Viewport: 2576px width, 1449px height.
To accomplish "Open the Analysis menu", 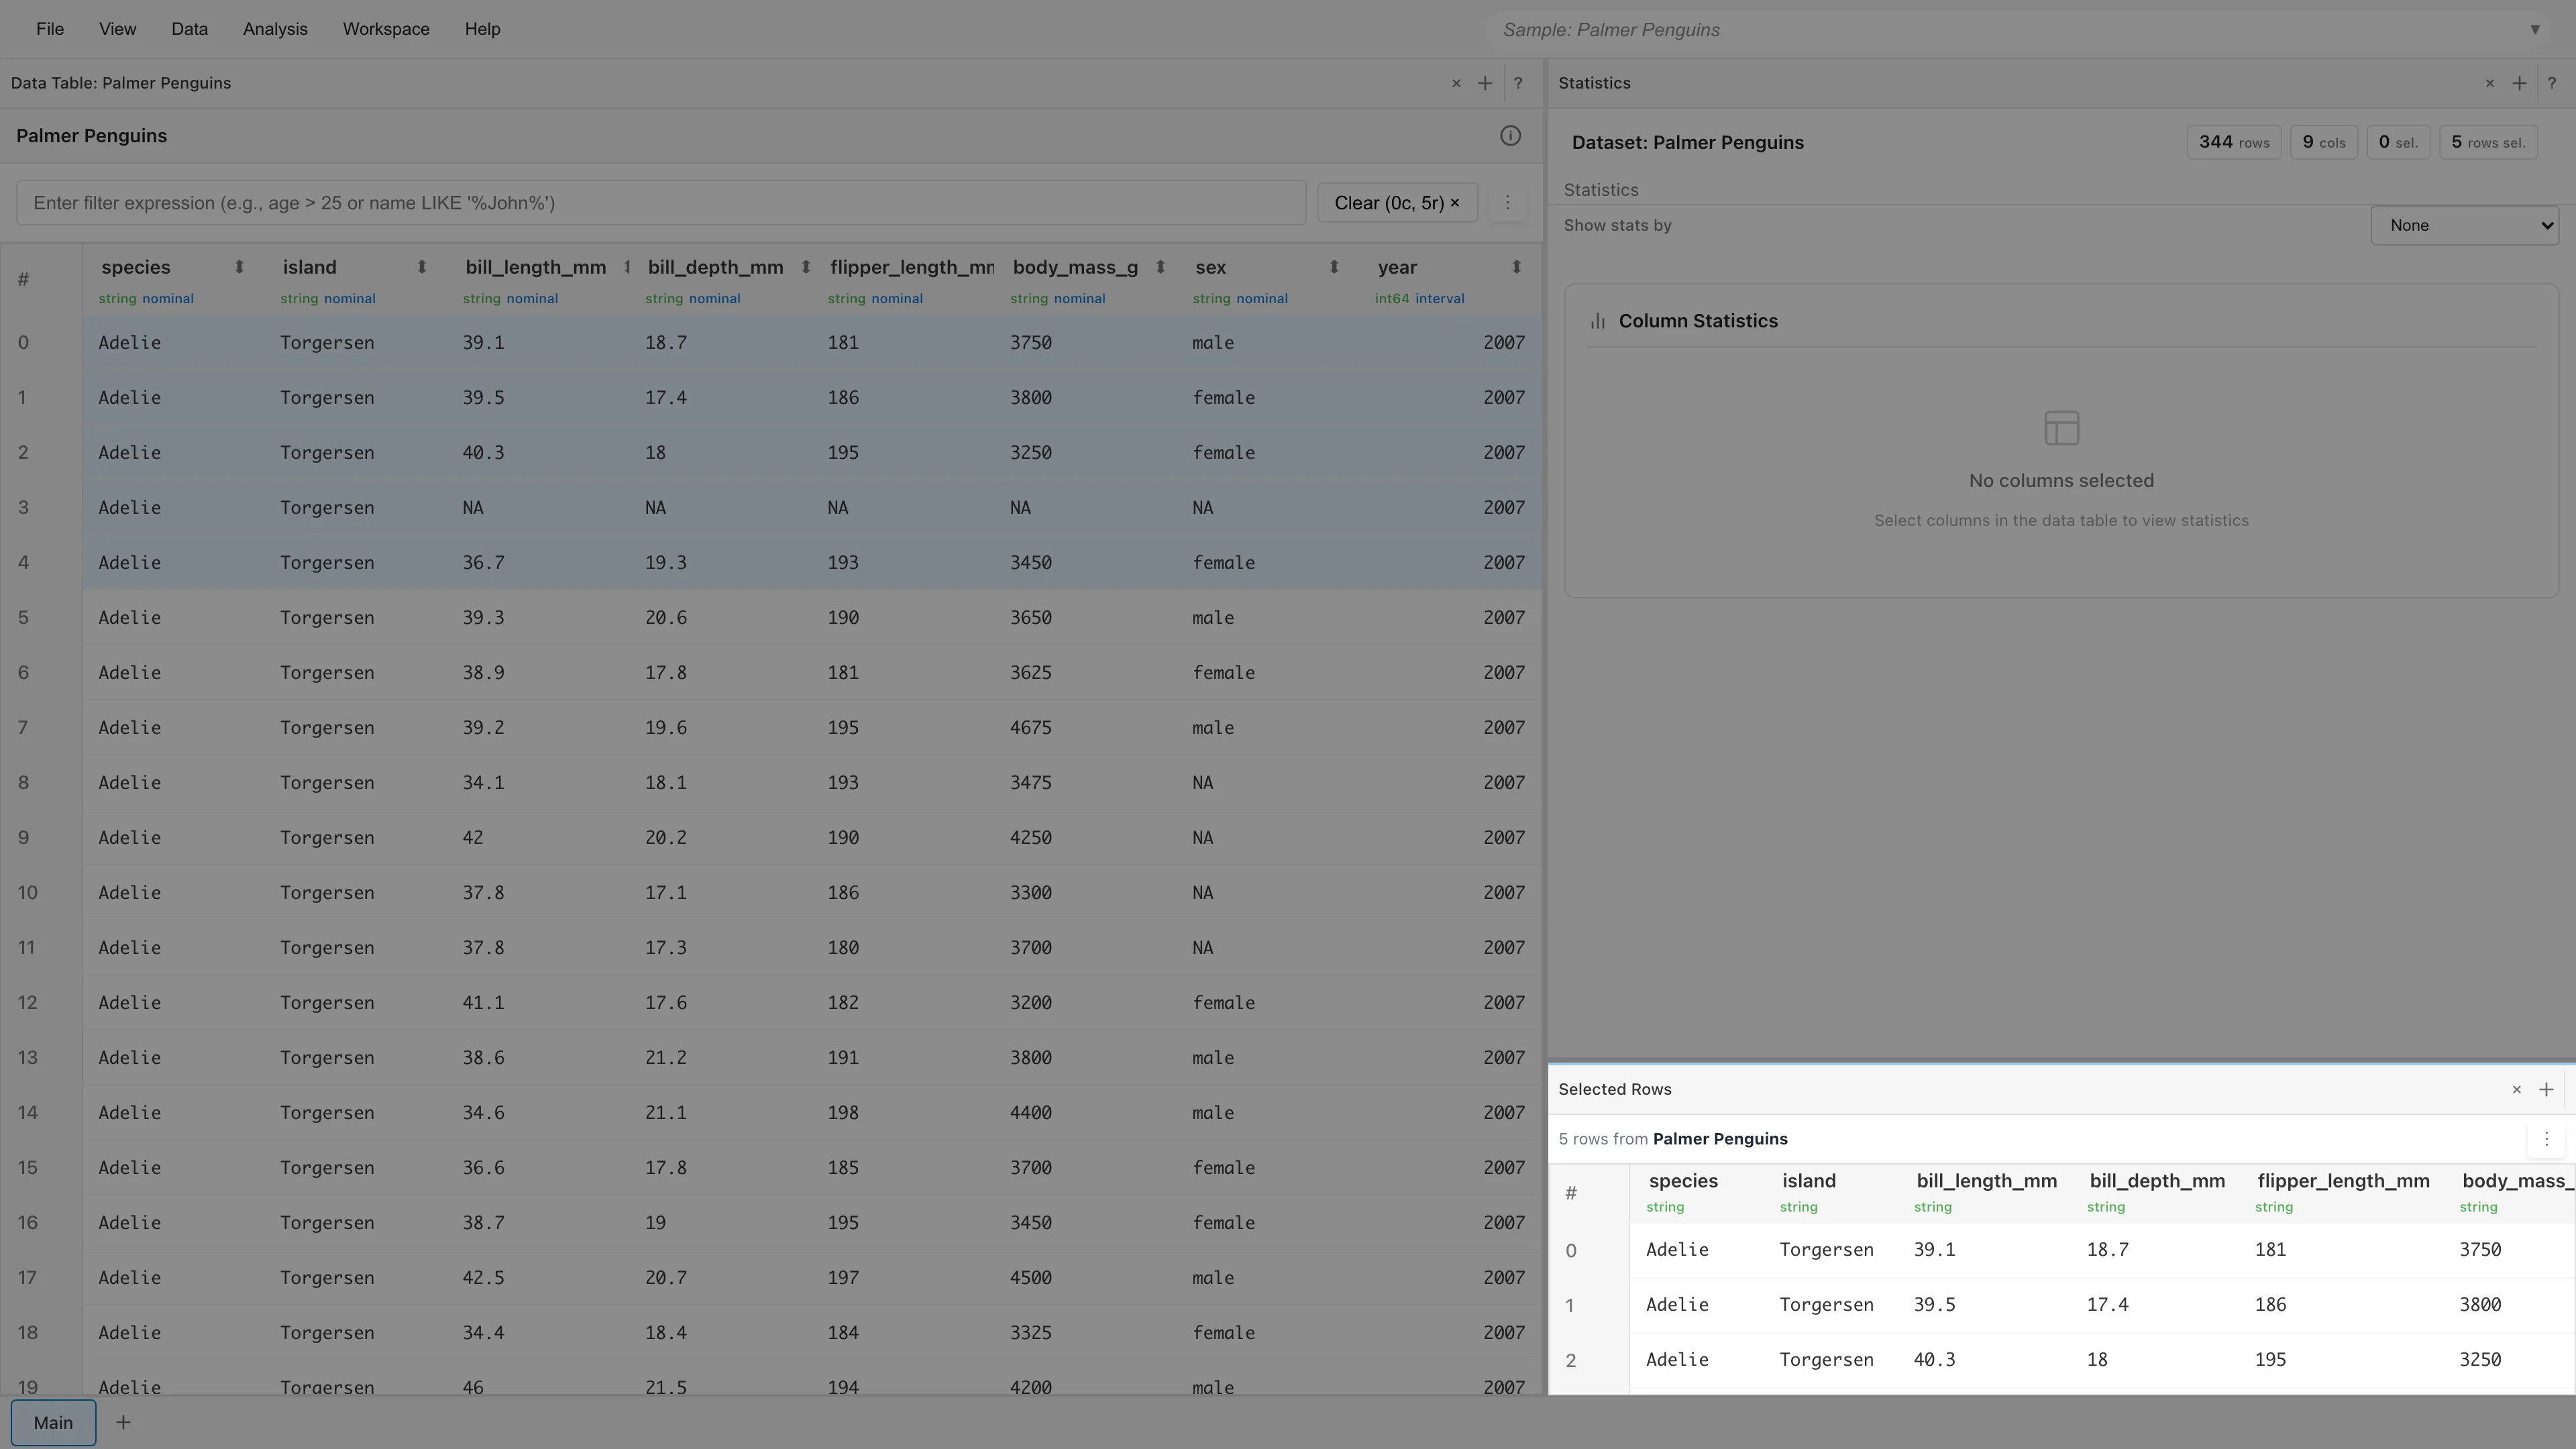I will [x=274, y=29].
